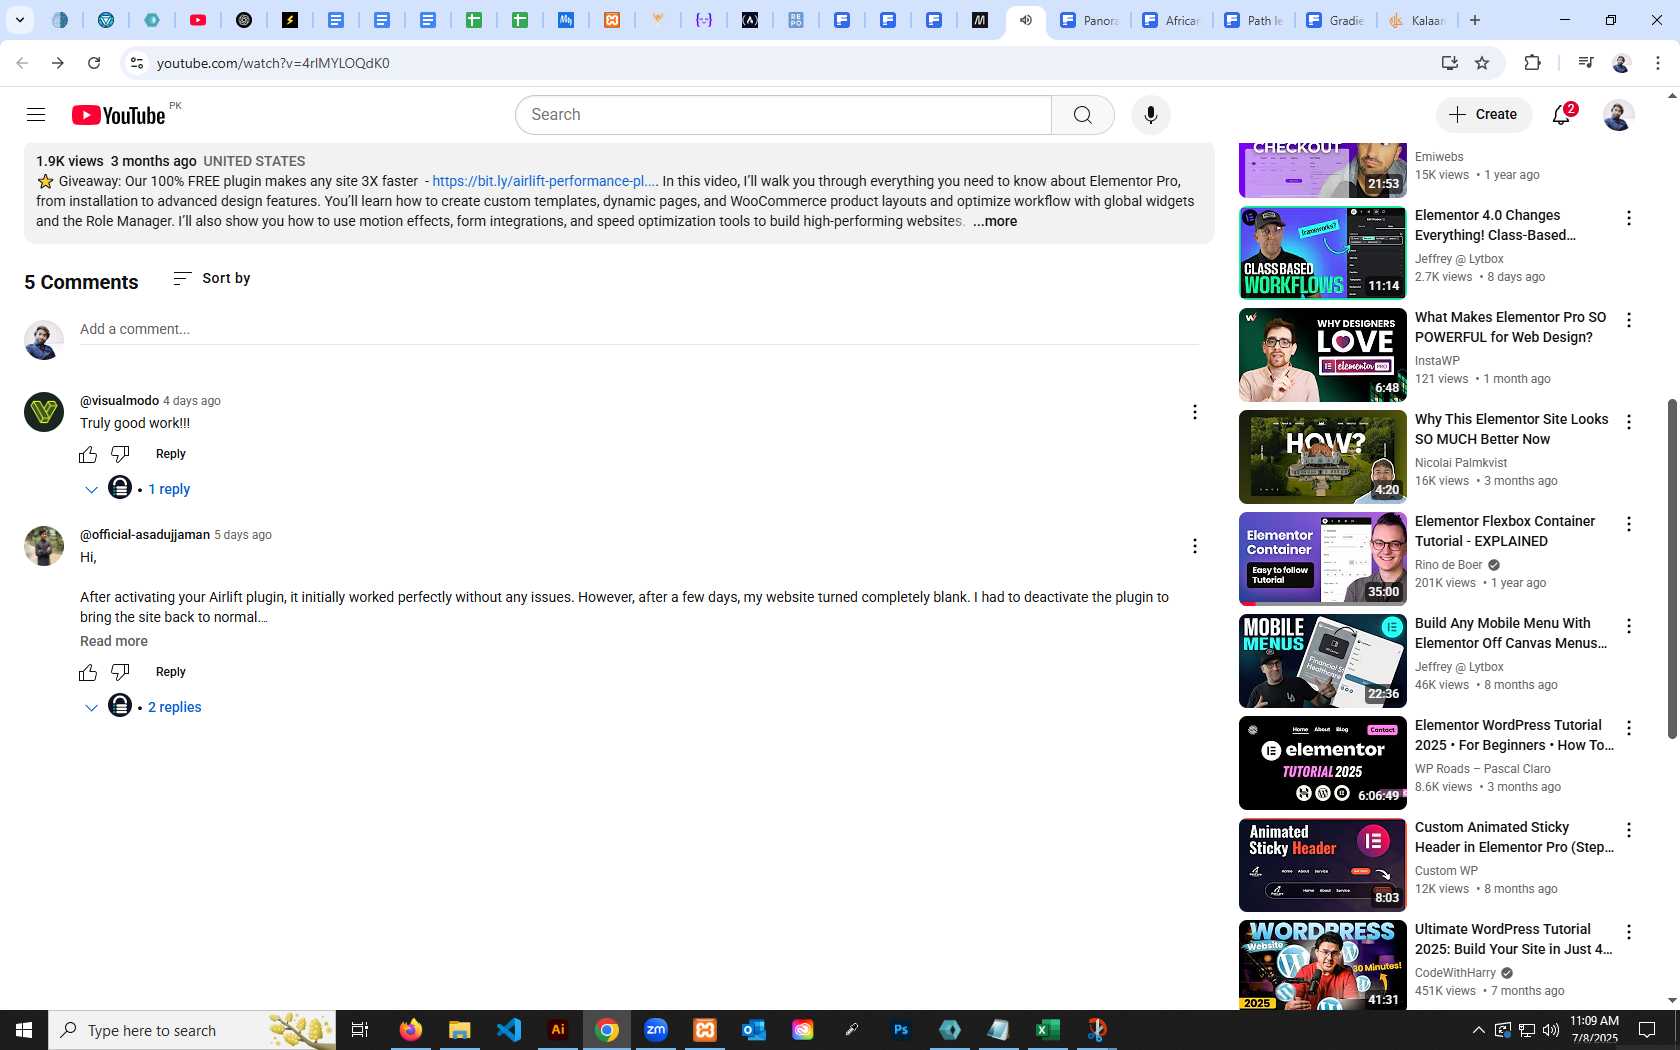Click the Add a comment field
The height and width of the screenshot is (1050, 1680).
[x=639, y=329]
